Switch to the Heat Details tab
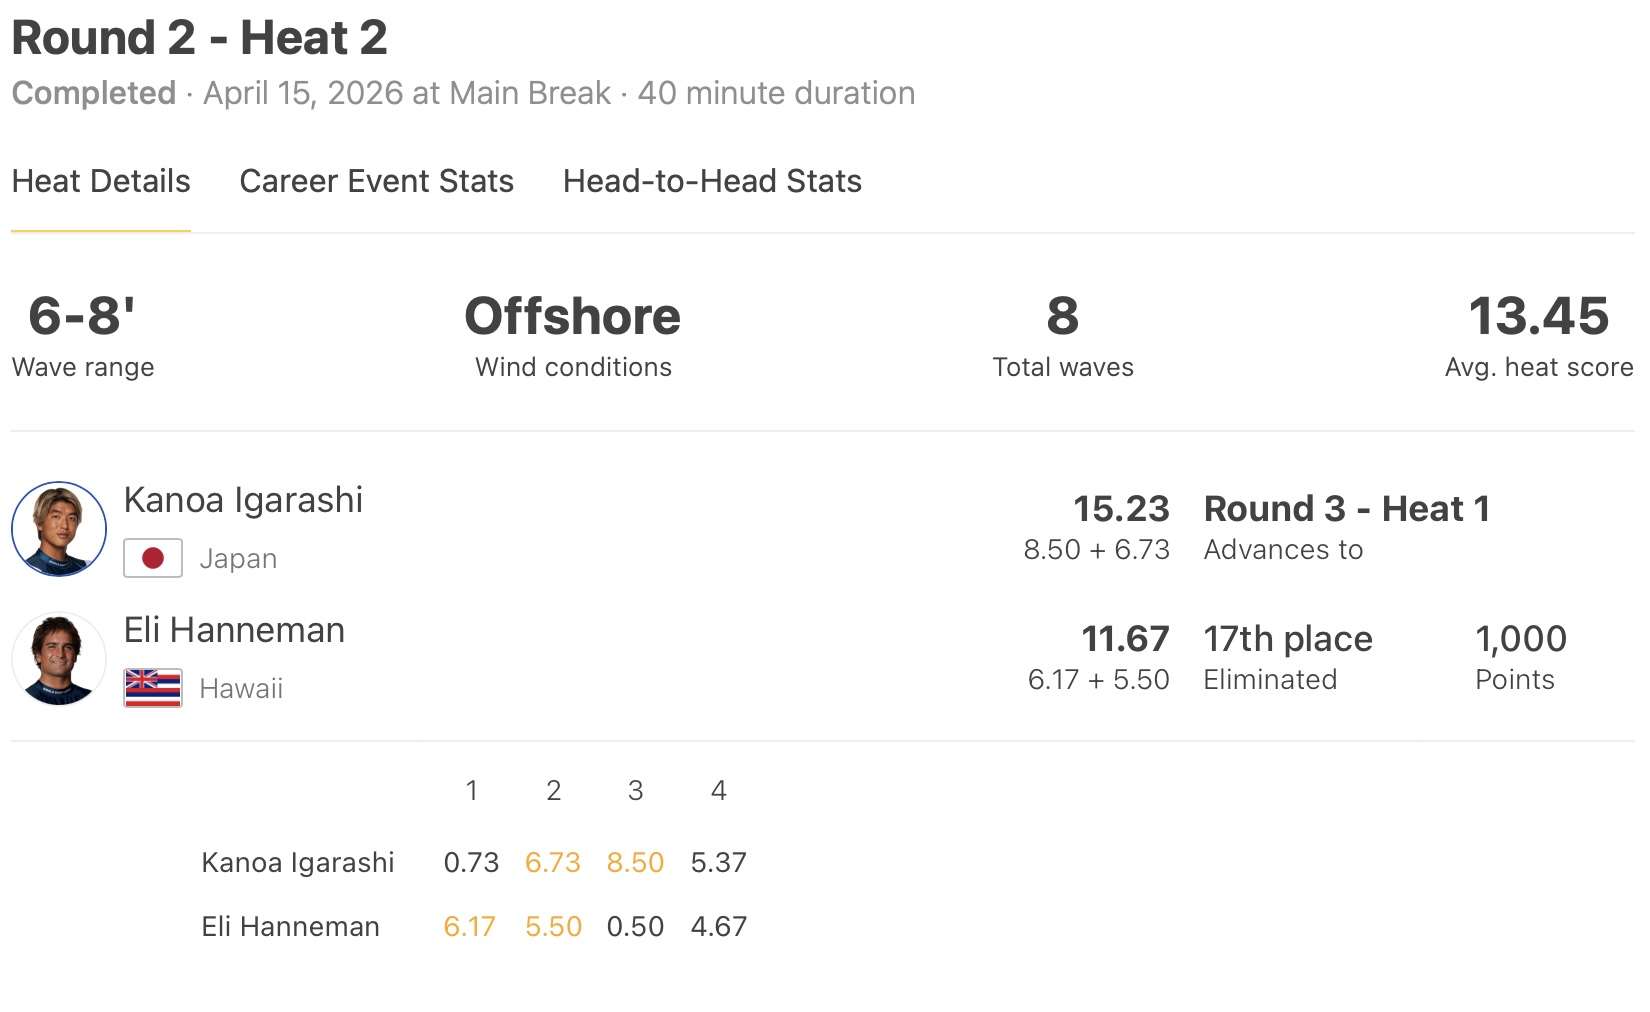 coord(101,181)
